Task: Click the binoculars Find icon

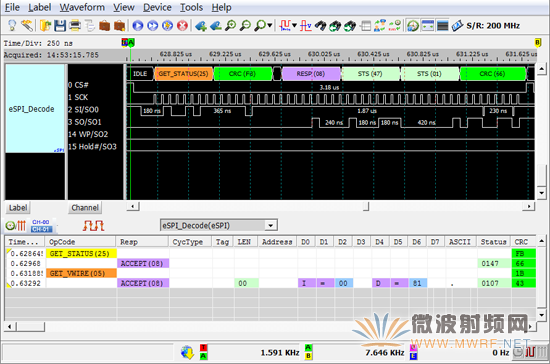Action: click(x=320, y=26)
